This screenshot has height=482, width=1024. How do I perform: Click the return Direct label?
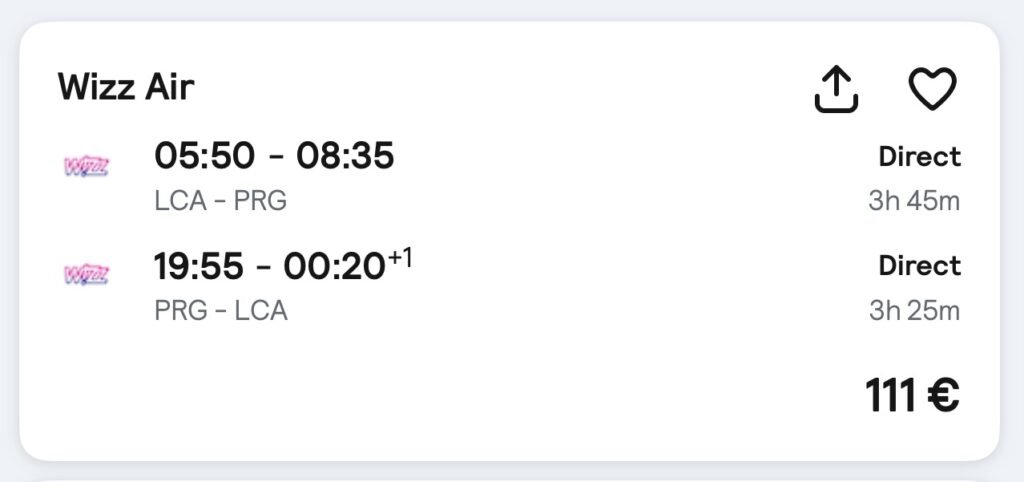pos(920,266)
